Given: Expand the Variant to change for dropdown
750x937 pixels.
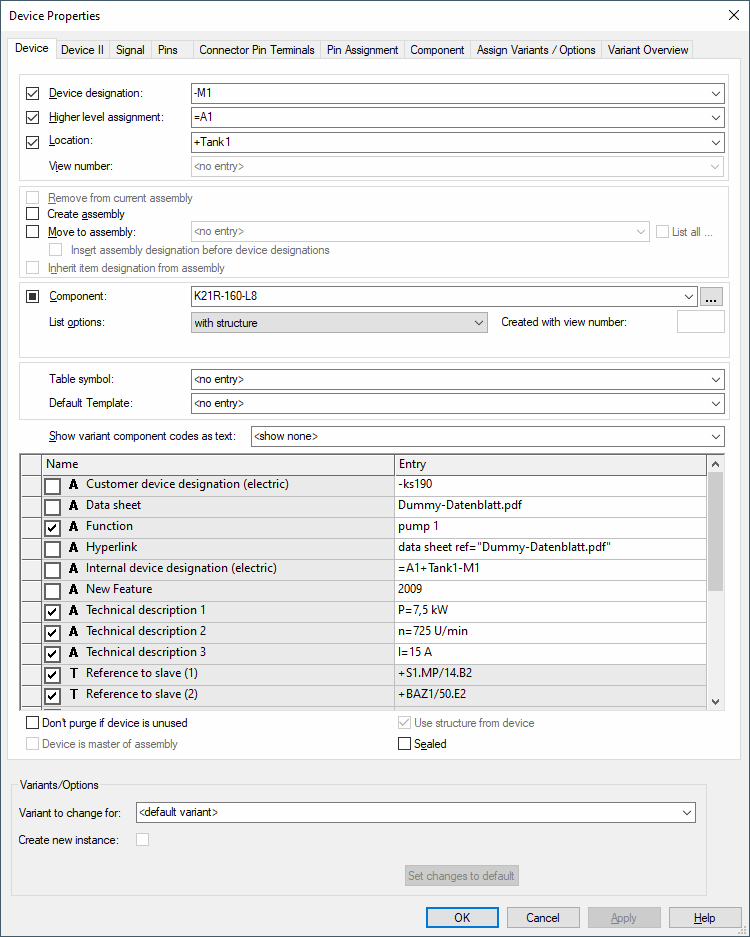Looking at the screenshot, I should [687, 813].
